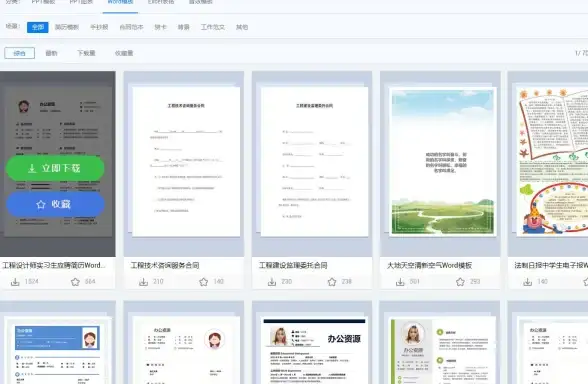The image size is (588, 384).
Task: Click download count 210
Action: coord(158,282)
